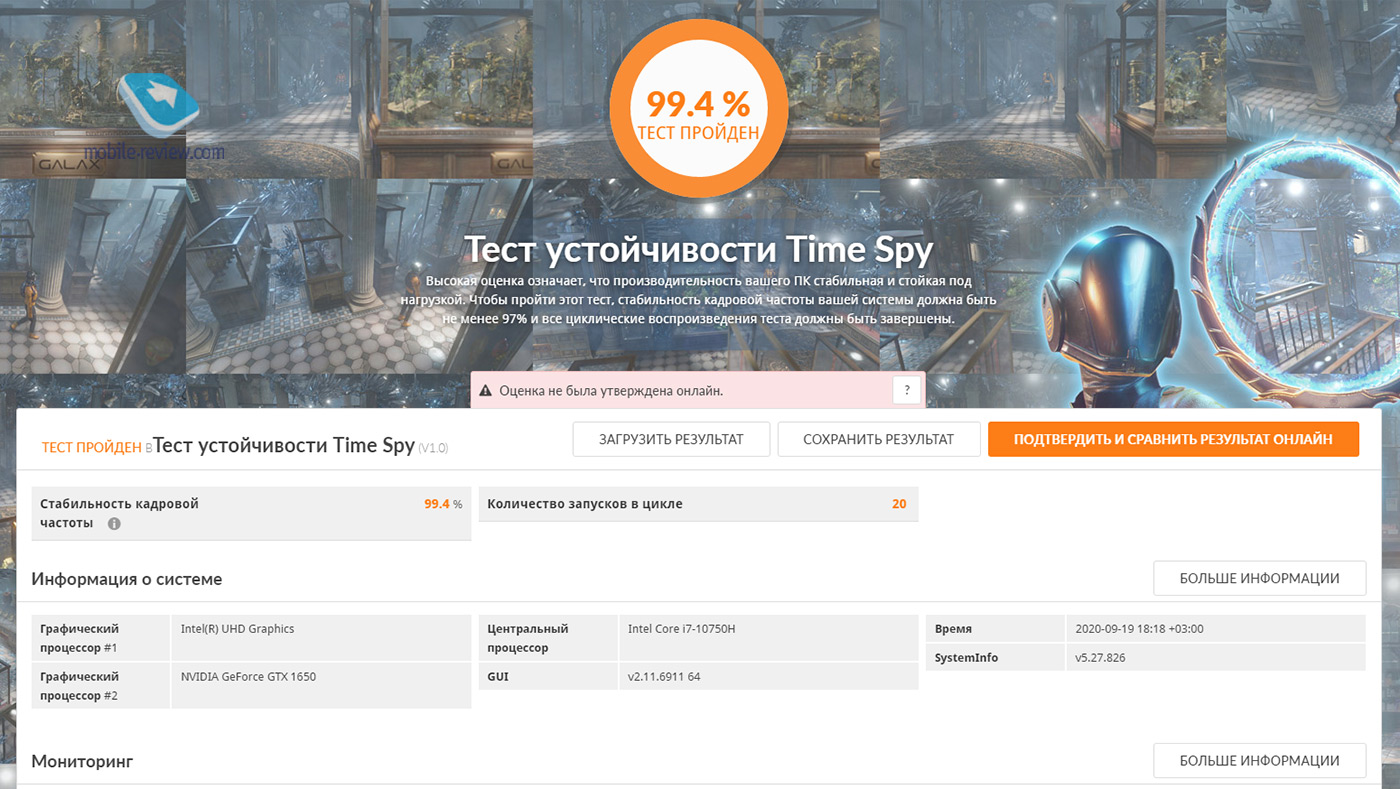Image resolution: width=1400 pixels, height=789 pixels.
Task: Open the question mark help button
Action: 907,390
